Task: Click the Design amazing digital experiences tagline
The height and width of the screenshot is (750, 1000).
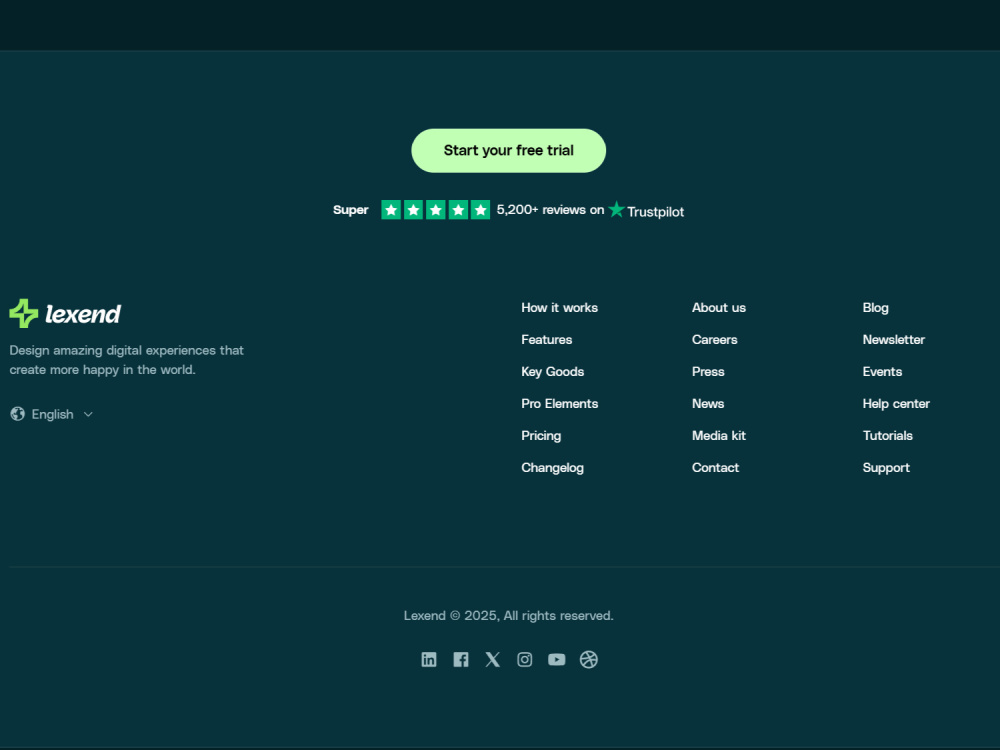Action: pyautogui.click(x=126, y=360)
